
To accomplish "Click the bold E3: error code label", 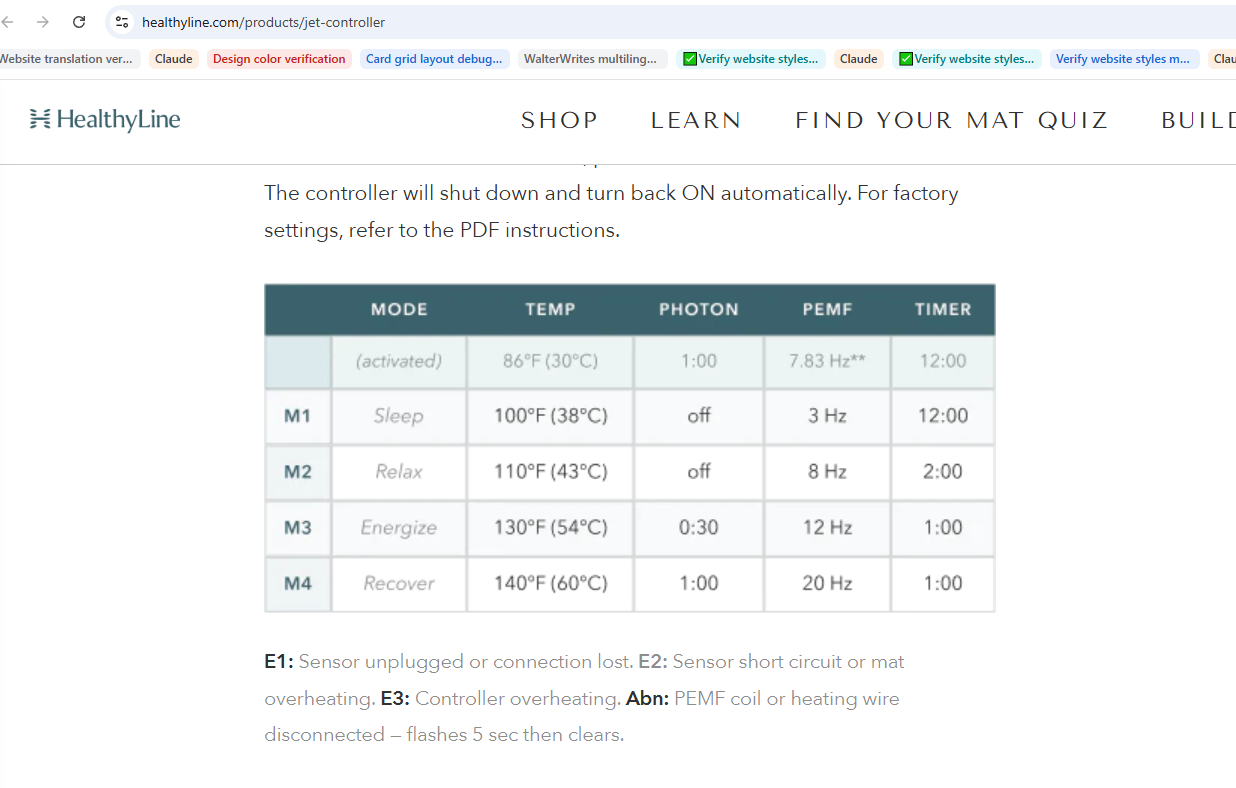I will coord(396,699).
